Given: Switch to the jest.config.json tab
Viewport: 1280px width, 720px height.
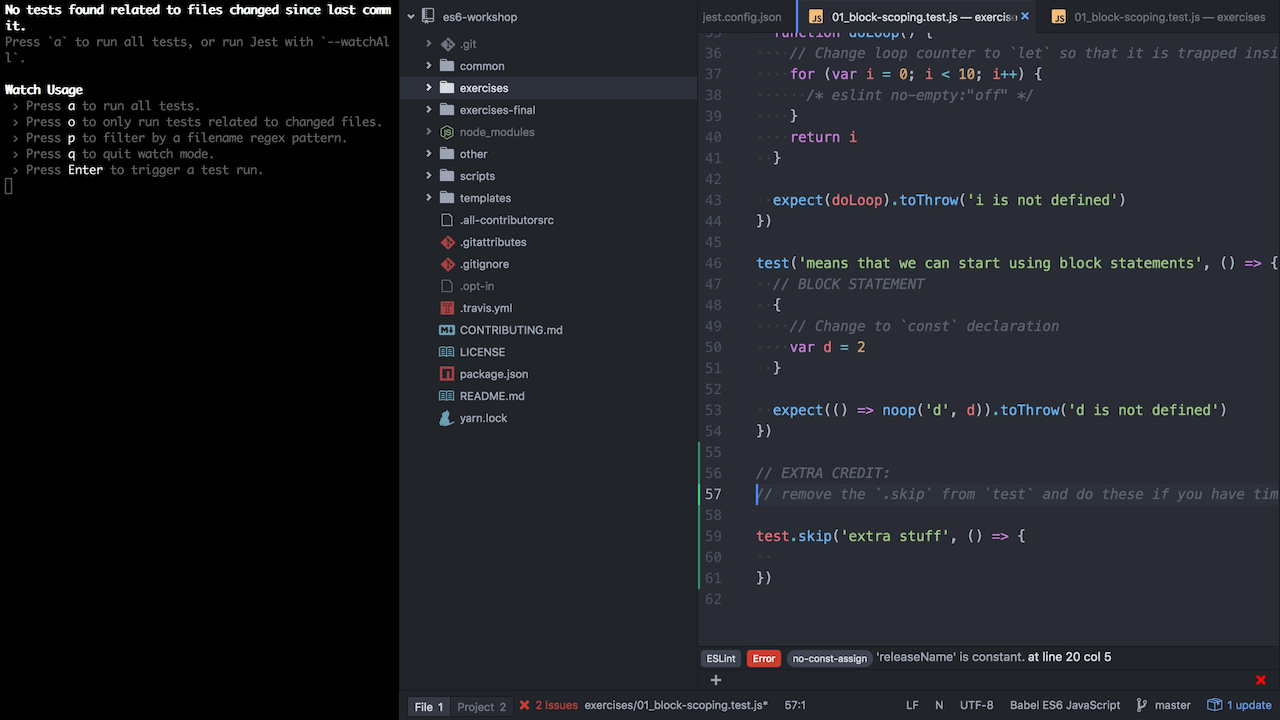Looking at the screenshot, I should 742,17.
